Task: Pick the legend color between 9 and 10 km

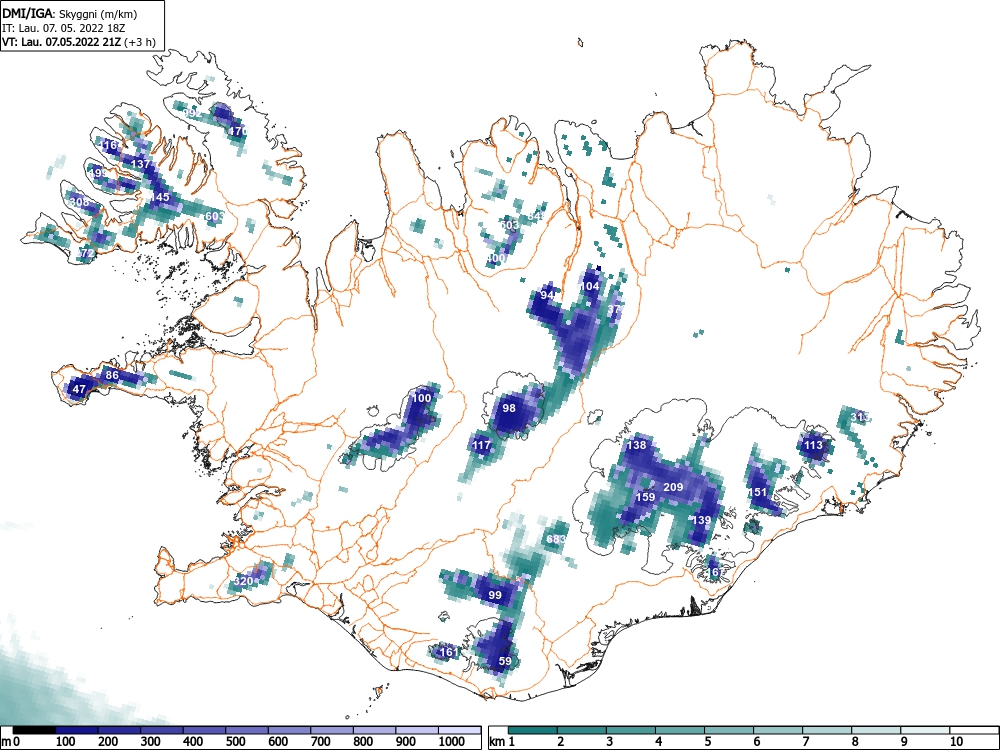Action: tap(925, 730)
